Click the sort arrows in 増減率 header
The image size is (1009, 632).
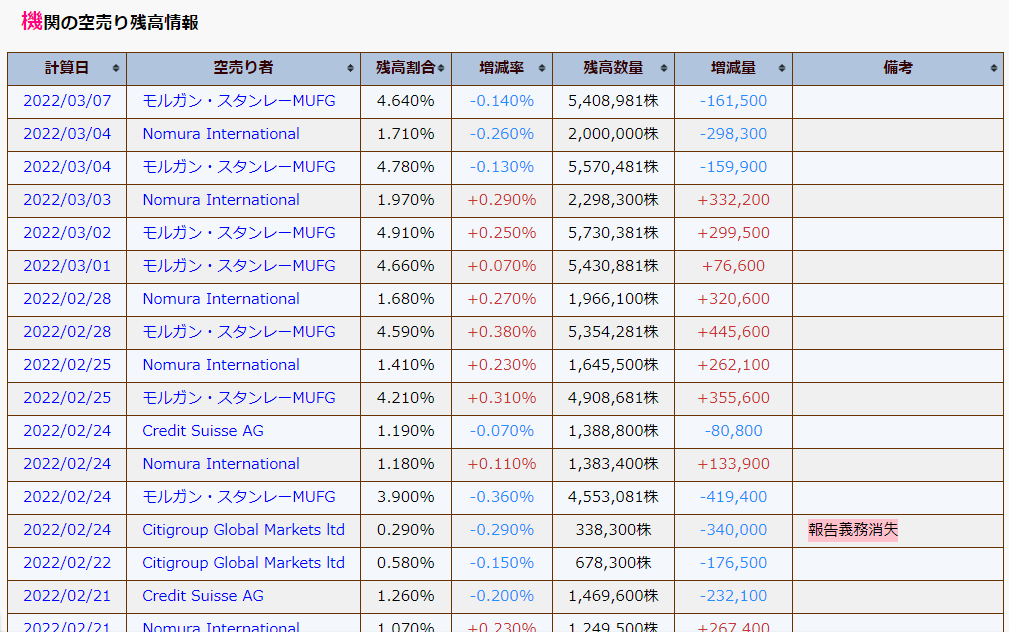pos(542,69)
